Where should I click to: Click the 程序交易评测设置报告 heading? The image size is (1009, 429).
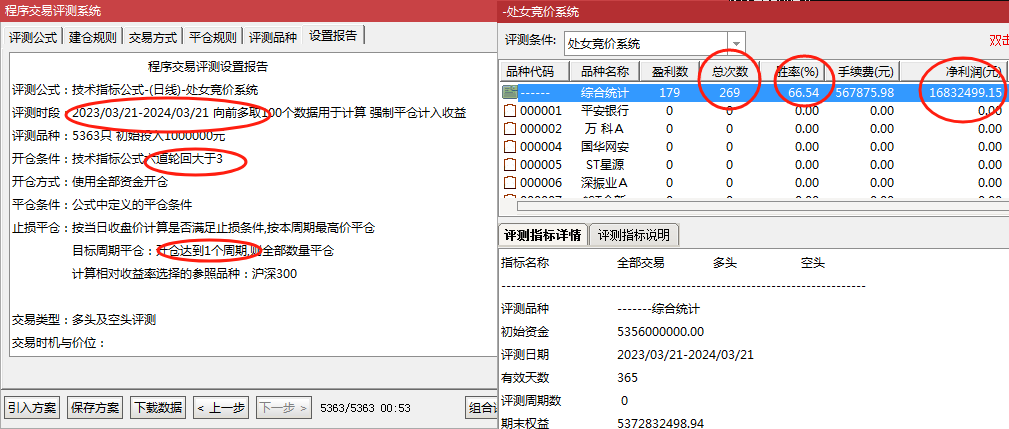tap(208, 66)
